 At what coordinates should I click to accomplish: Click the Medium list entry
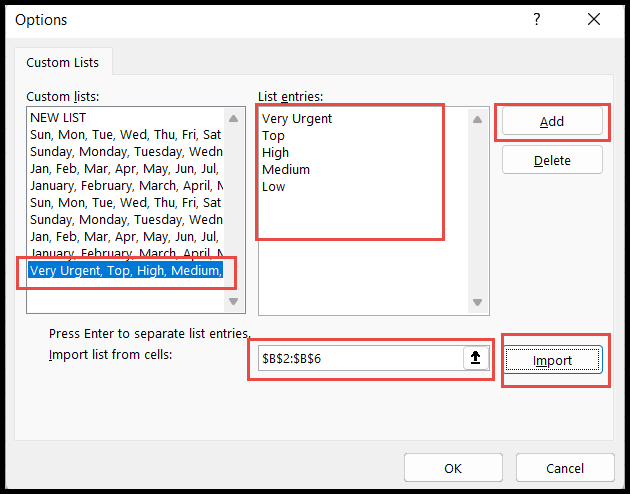pos(286,169)
